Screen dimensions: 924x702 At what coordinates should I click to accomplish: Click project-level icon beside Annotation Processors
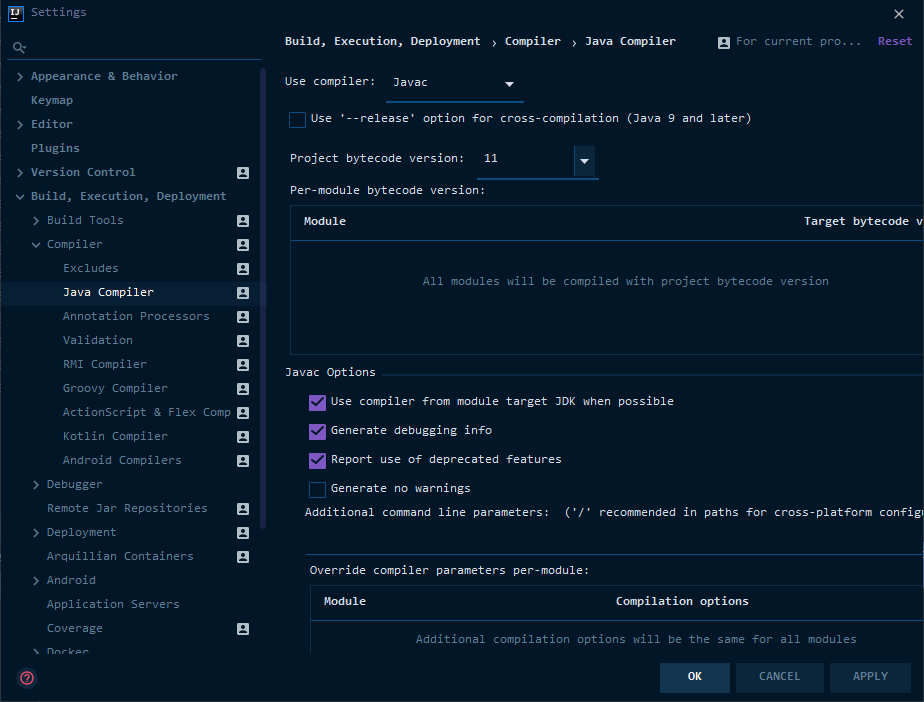243,317
